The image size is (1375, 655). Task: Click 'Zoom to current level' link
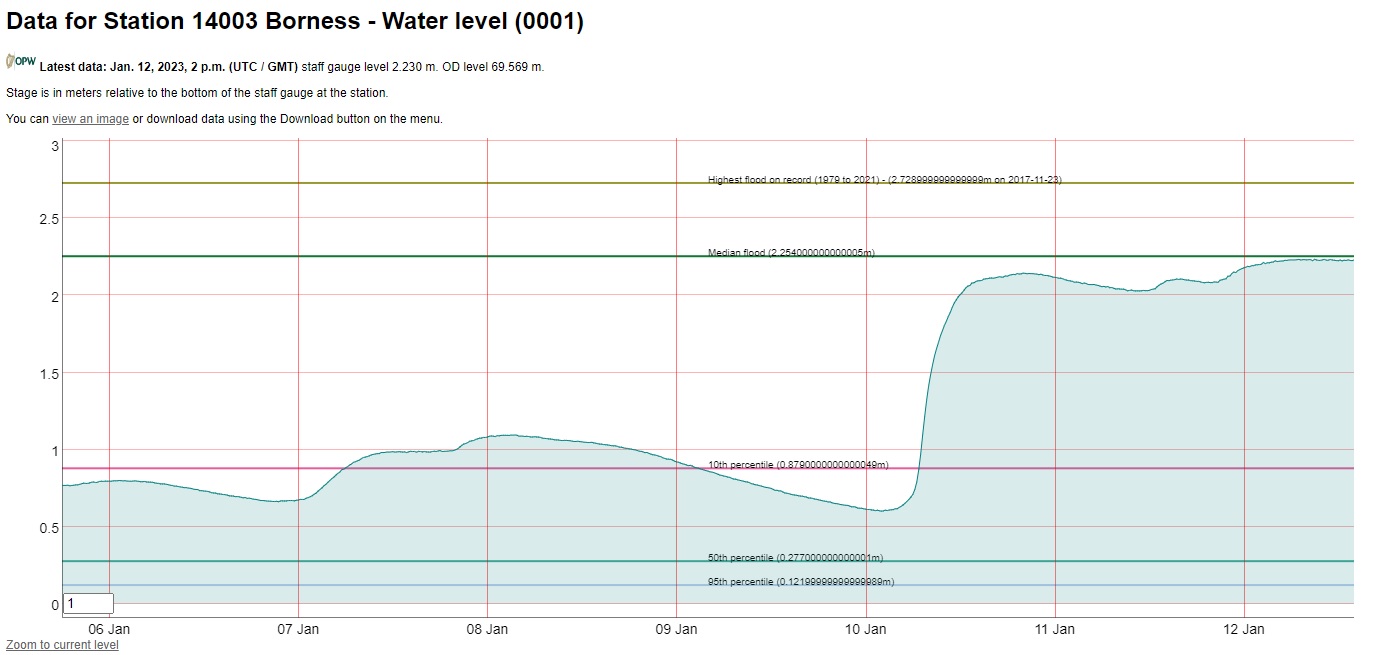(x=62, y=645)
